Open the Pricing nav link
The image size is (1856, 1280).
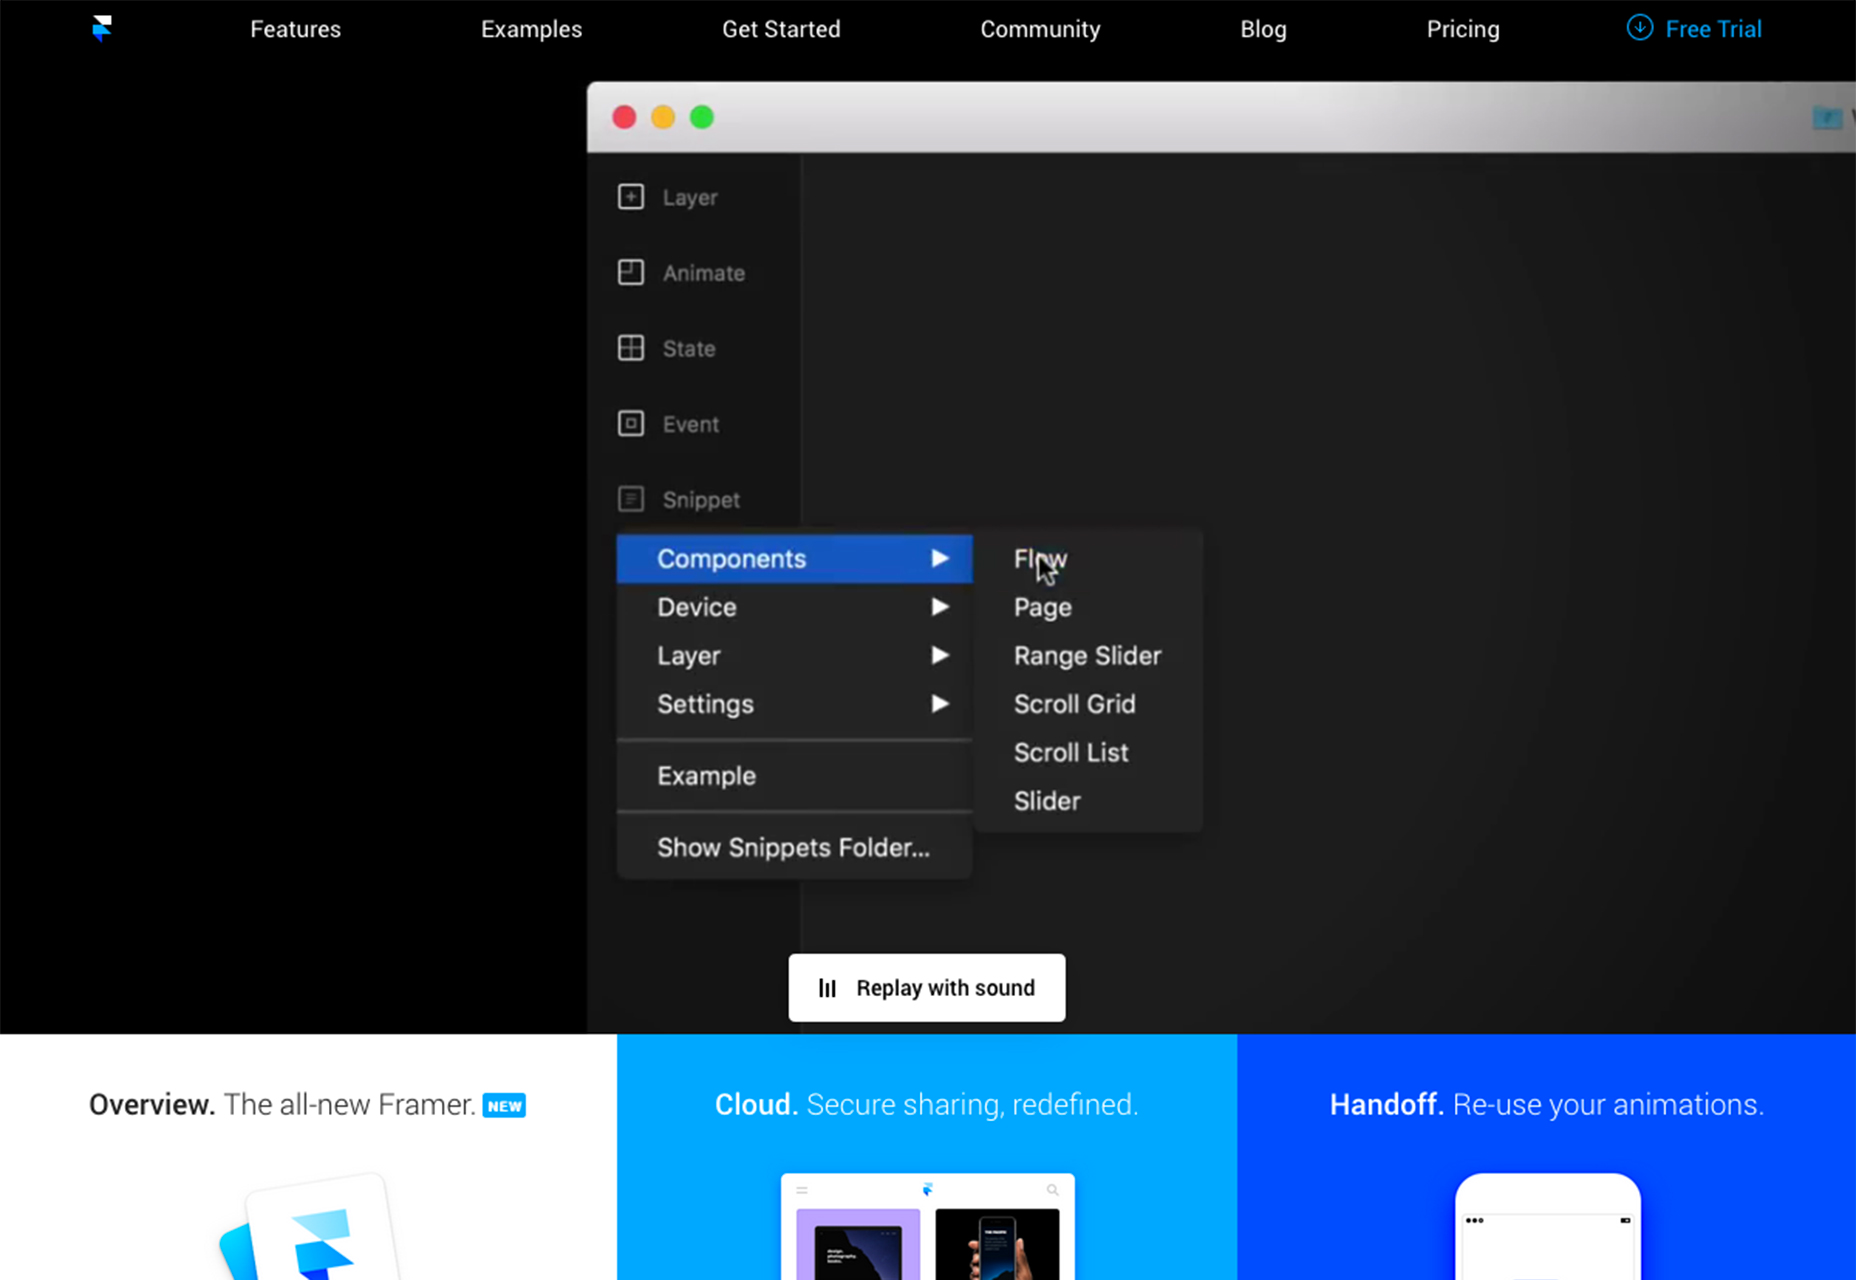(x=1463, y=29)
